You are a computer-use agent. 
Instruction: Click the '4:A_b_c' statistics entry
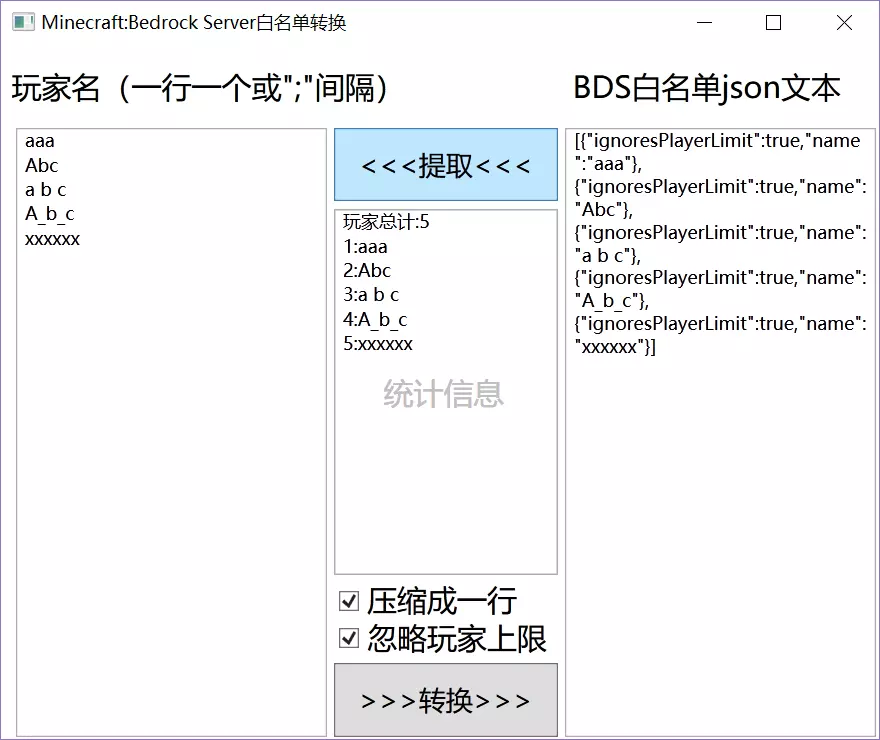(x=375, y=320)
